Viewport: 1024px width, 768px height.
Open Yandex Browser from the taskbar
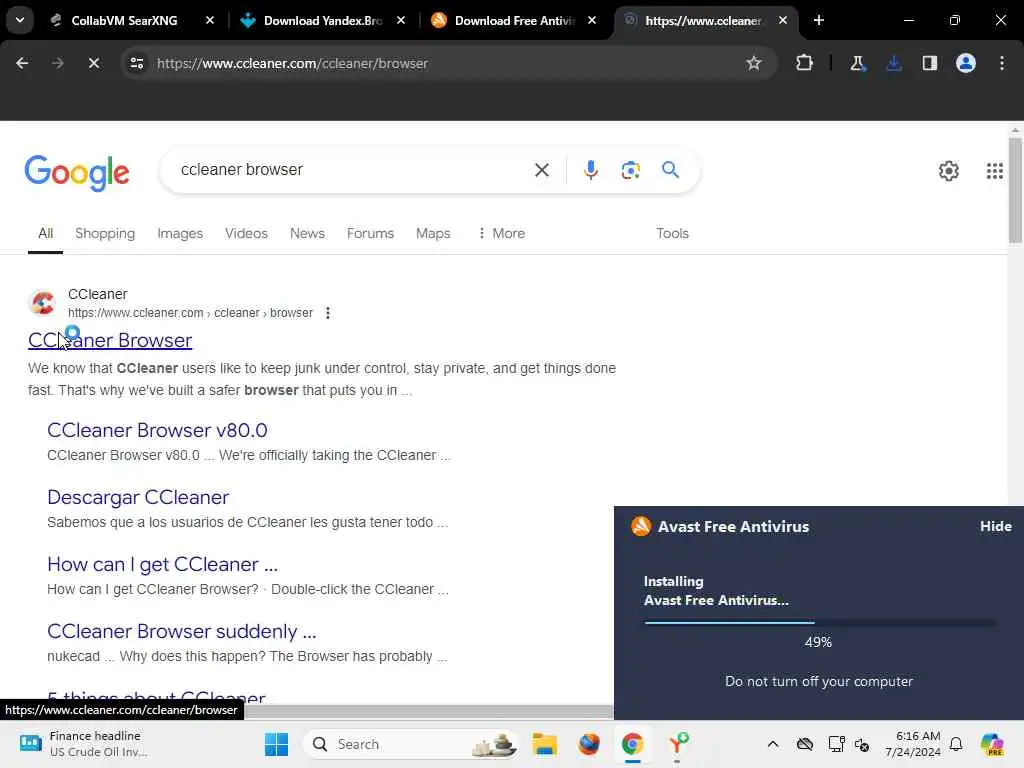(x=677, y=744)
